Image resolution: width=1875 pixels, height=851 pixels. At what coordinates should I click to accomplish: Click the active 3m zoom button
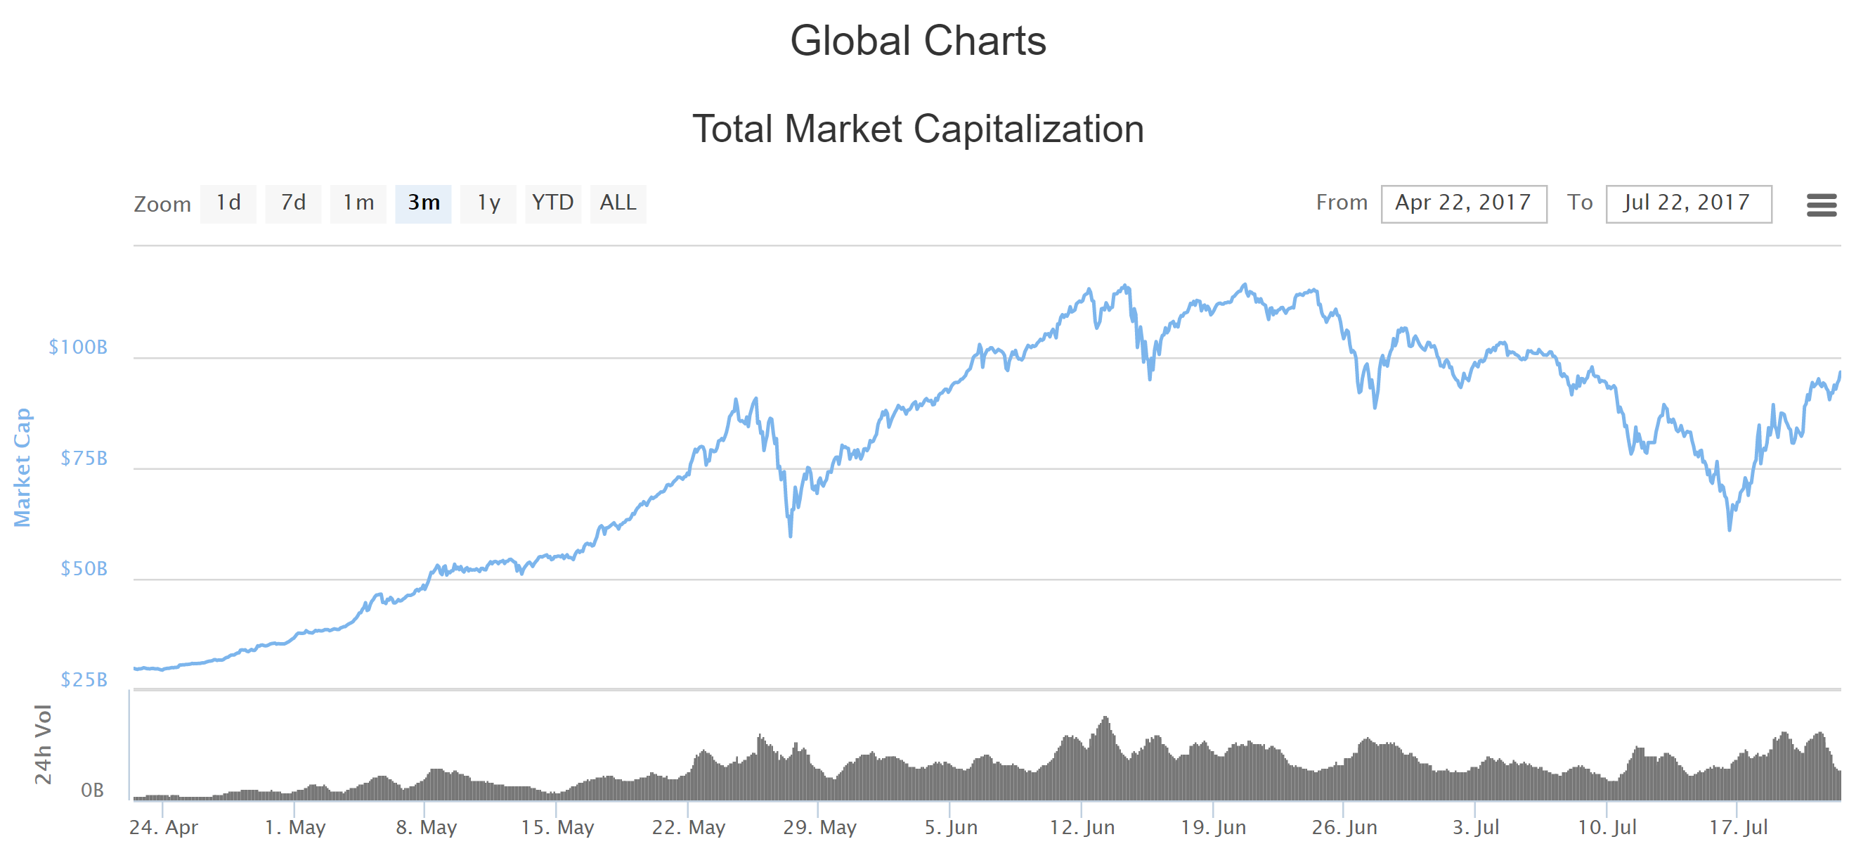tap(423, 203)
